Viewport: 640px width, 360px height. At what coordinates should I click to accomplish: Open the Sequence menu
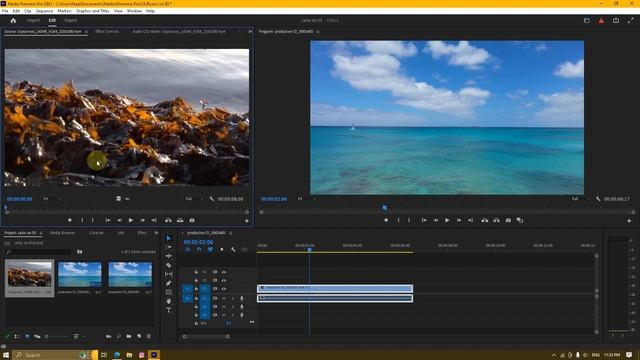[x=44, y=11]
